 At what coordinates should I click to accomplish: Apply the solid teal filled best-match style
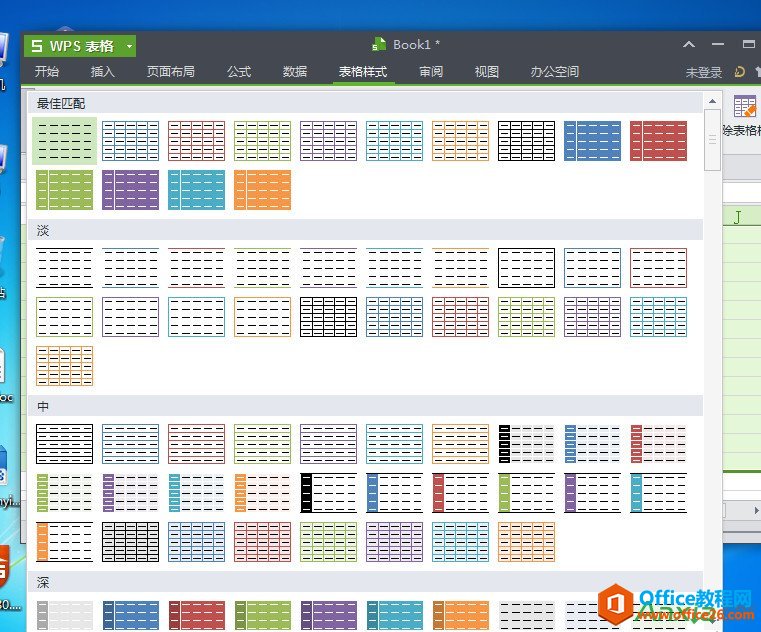[x=197, y=190]
